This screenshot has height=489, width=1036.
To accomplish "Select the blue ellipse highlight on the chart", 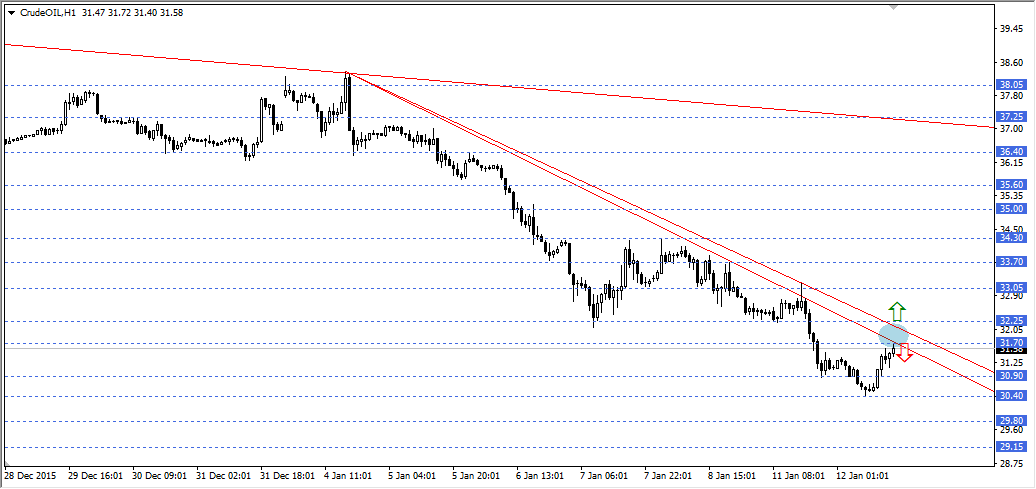I will click(x=893, y=335).
